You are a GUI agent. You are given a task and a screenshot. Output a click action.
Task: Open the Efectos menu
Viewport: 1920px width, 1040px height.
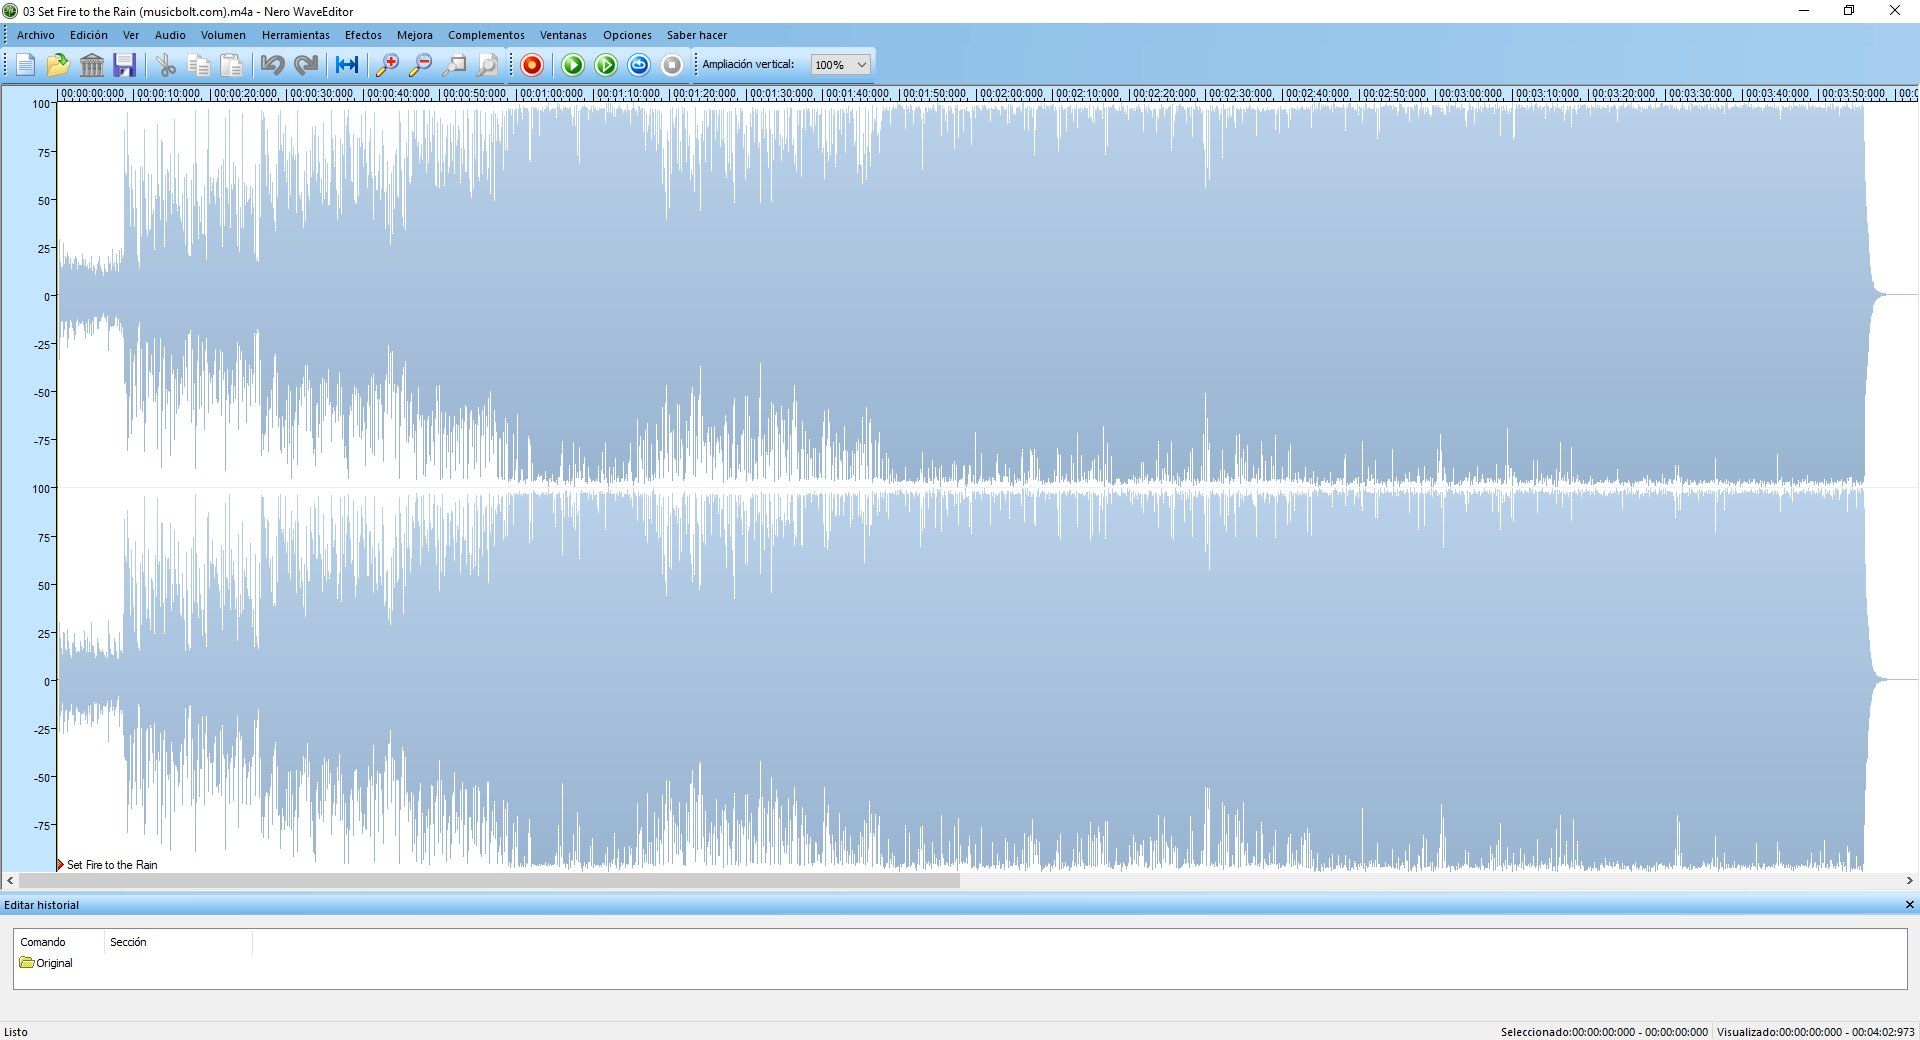(363, 35)
